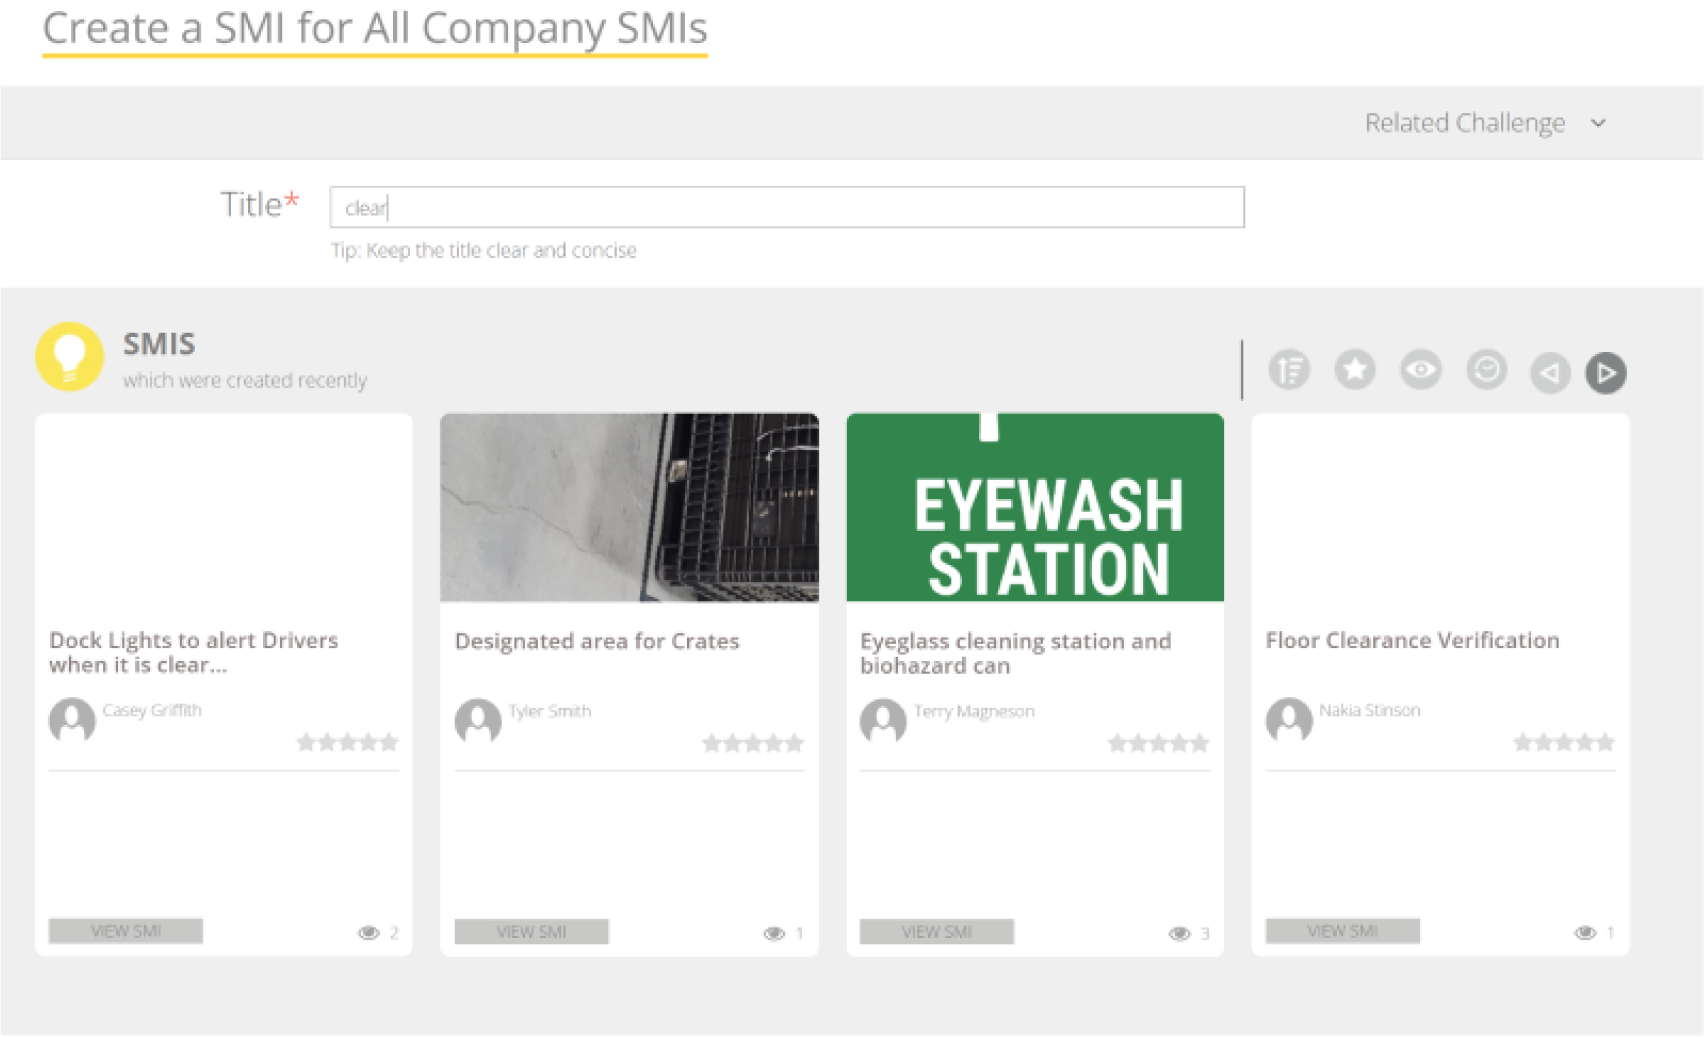Click the eye views filter icon
The width and height of the screenshot is (1704, 1037).
[1421, 370]
